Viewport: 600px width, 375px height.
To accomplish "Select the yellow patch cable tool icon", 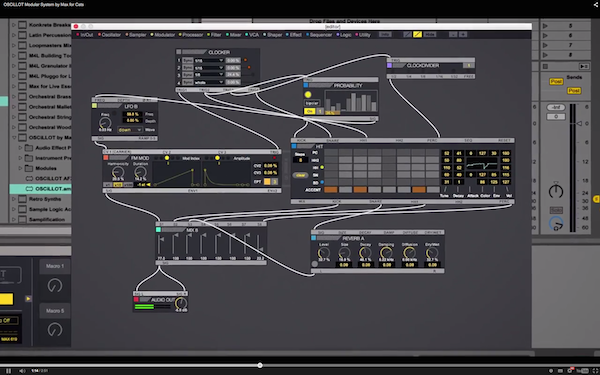I will (417, 34).
